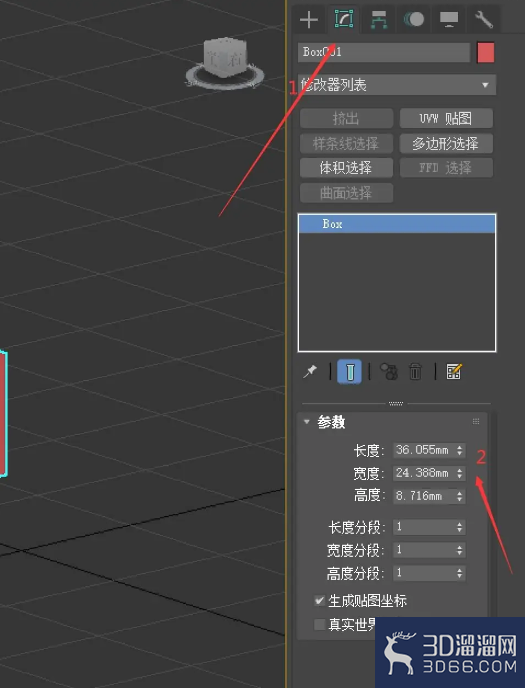Expand the 修改器列表 dropdown
This screenshot has height=688, width=525.
[x=397, y=85]
